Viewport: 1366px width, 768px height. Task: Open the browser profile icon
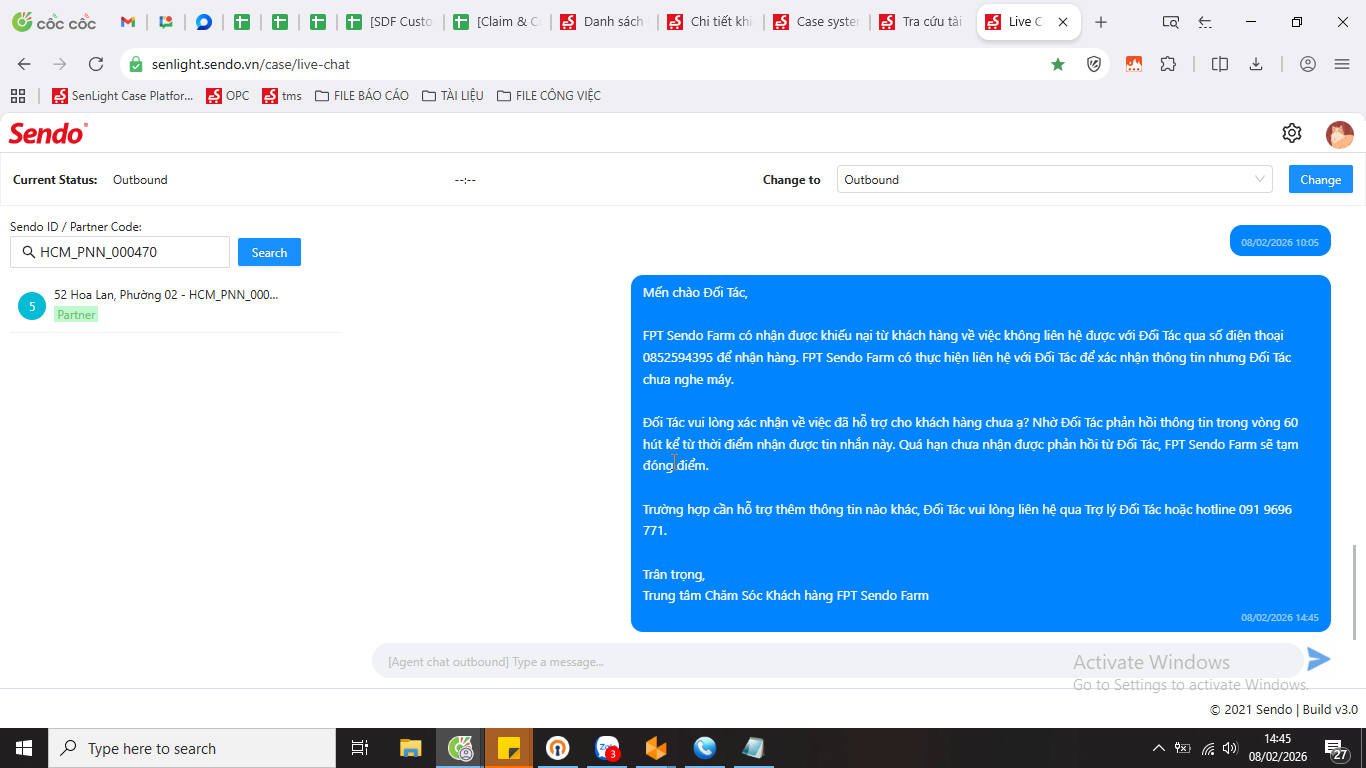pos(1308,64)
